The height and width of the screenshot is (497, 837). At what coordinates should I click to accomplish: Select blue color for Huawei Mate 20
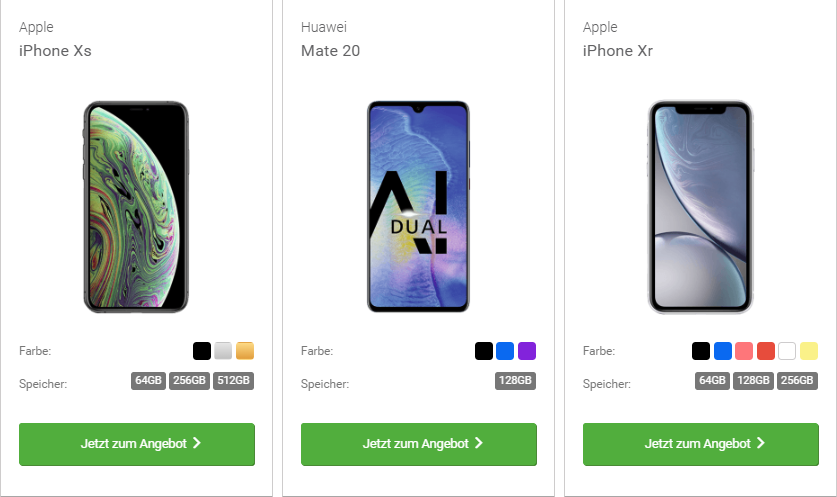pos(505,351)
